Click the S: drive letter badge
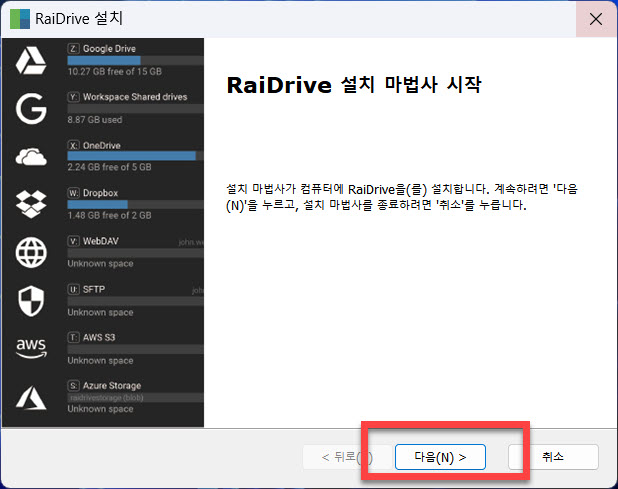 pos(74,386)
